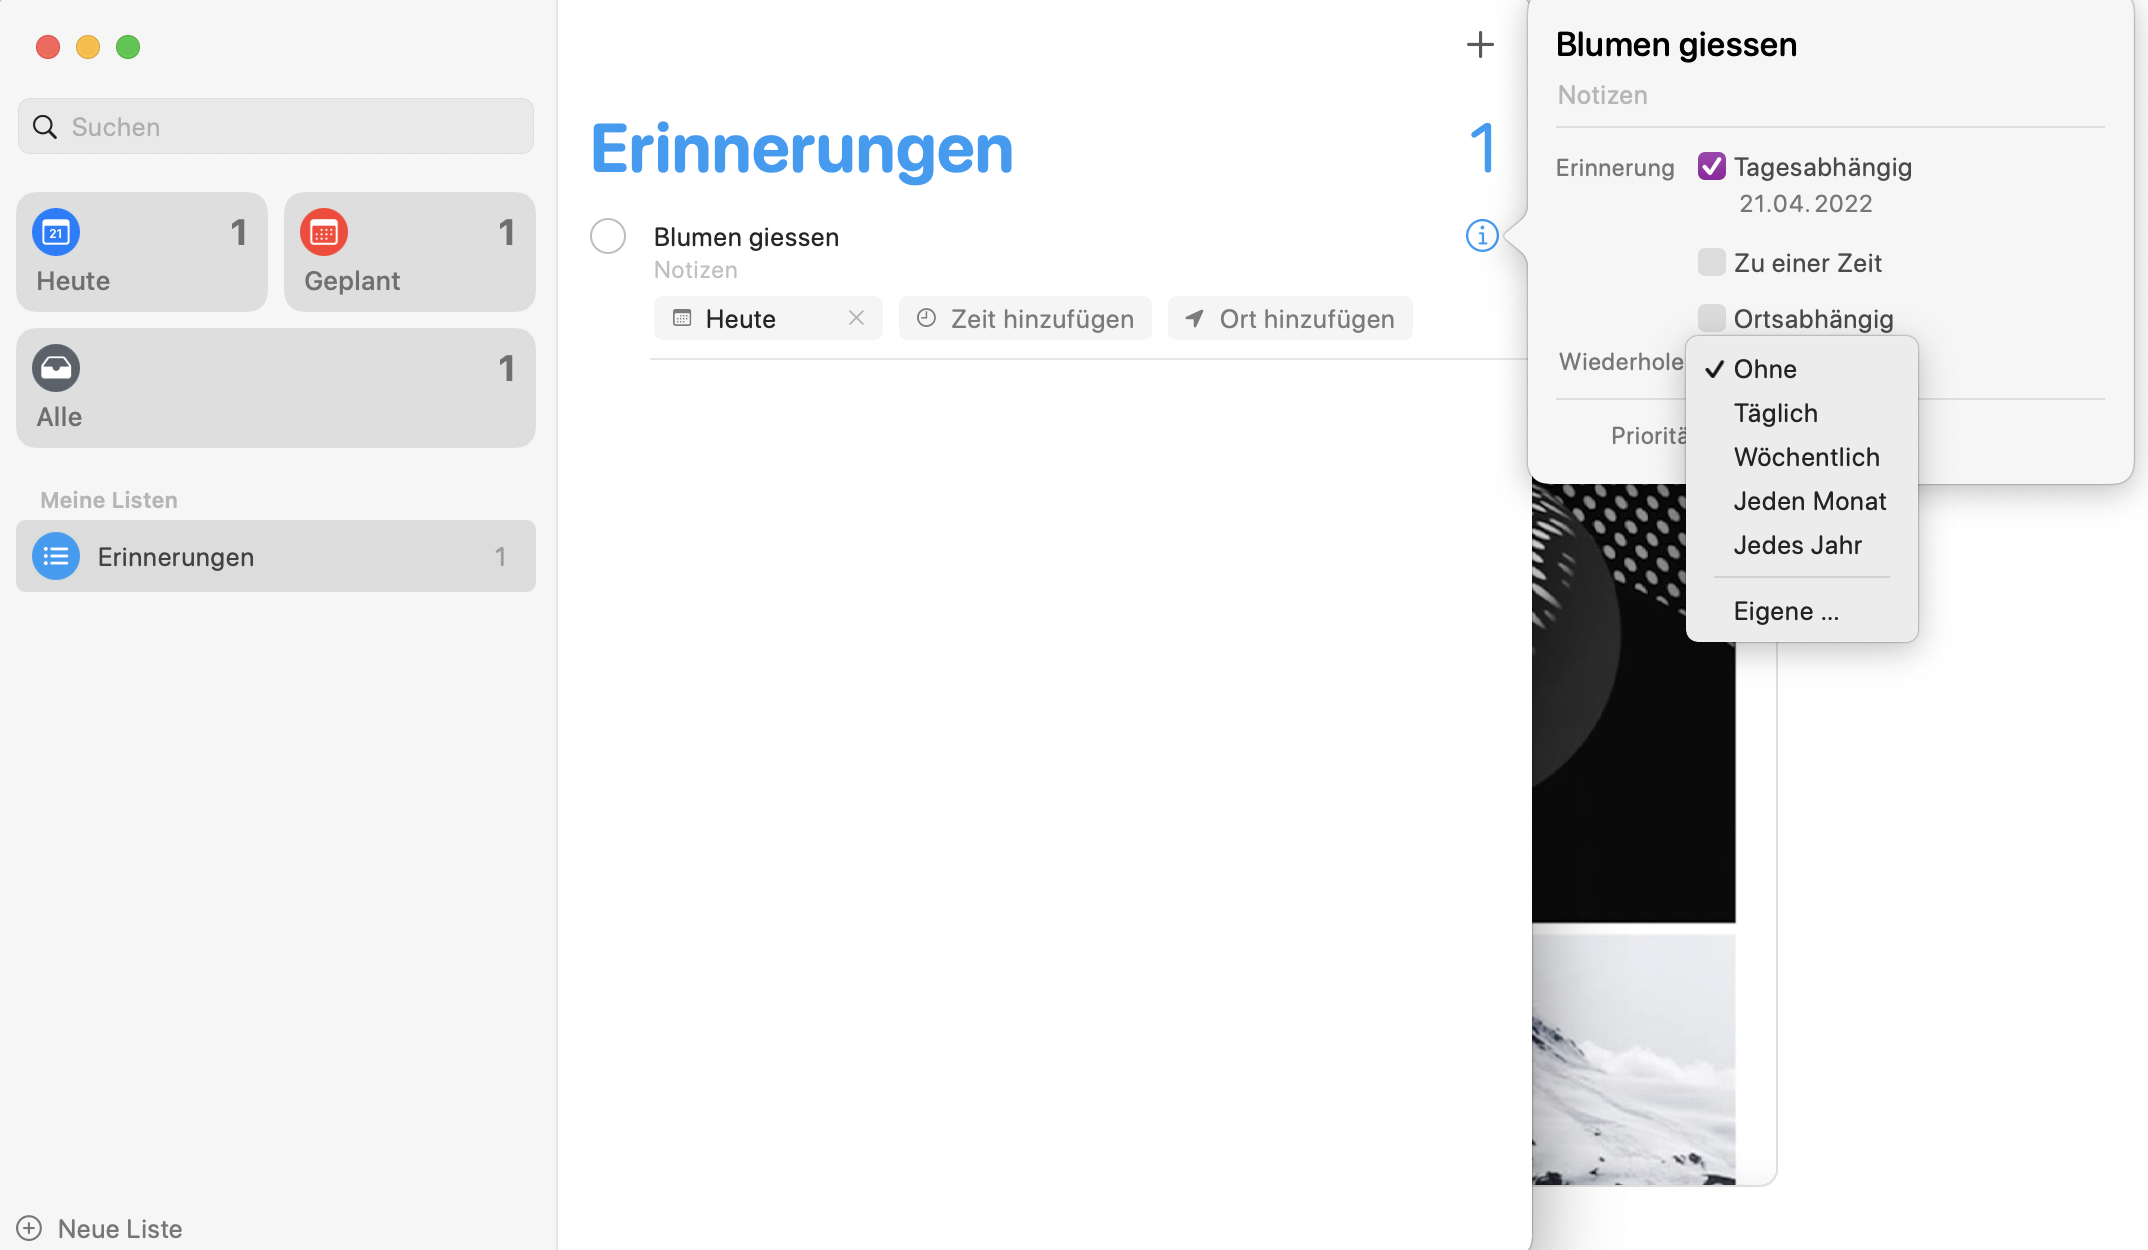Open the Alle smart list tile

point(276,388)
